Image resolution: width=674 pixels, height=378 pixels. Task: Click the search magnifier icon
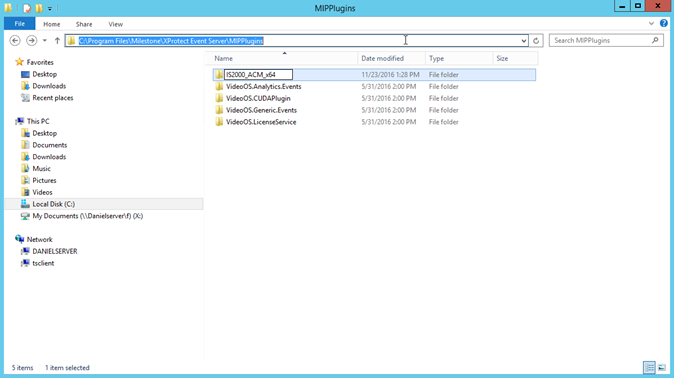point(655,40)
